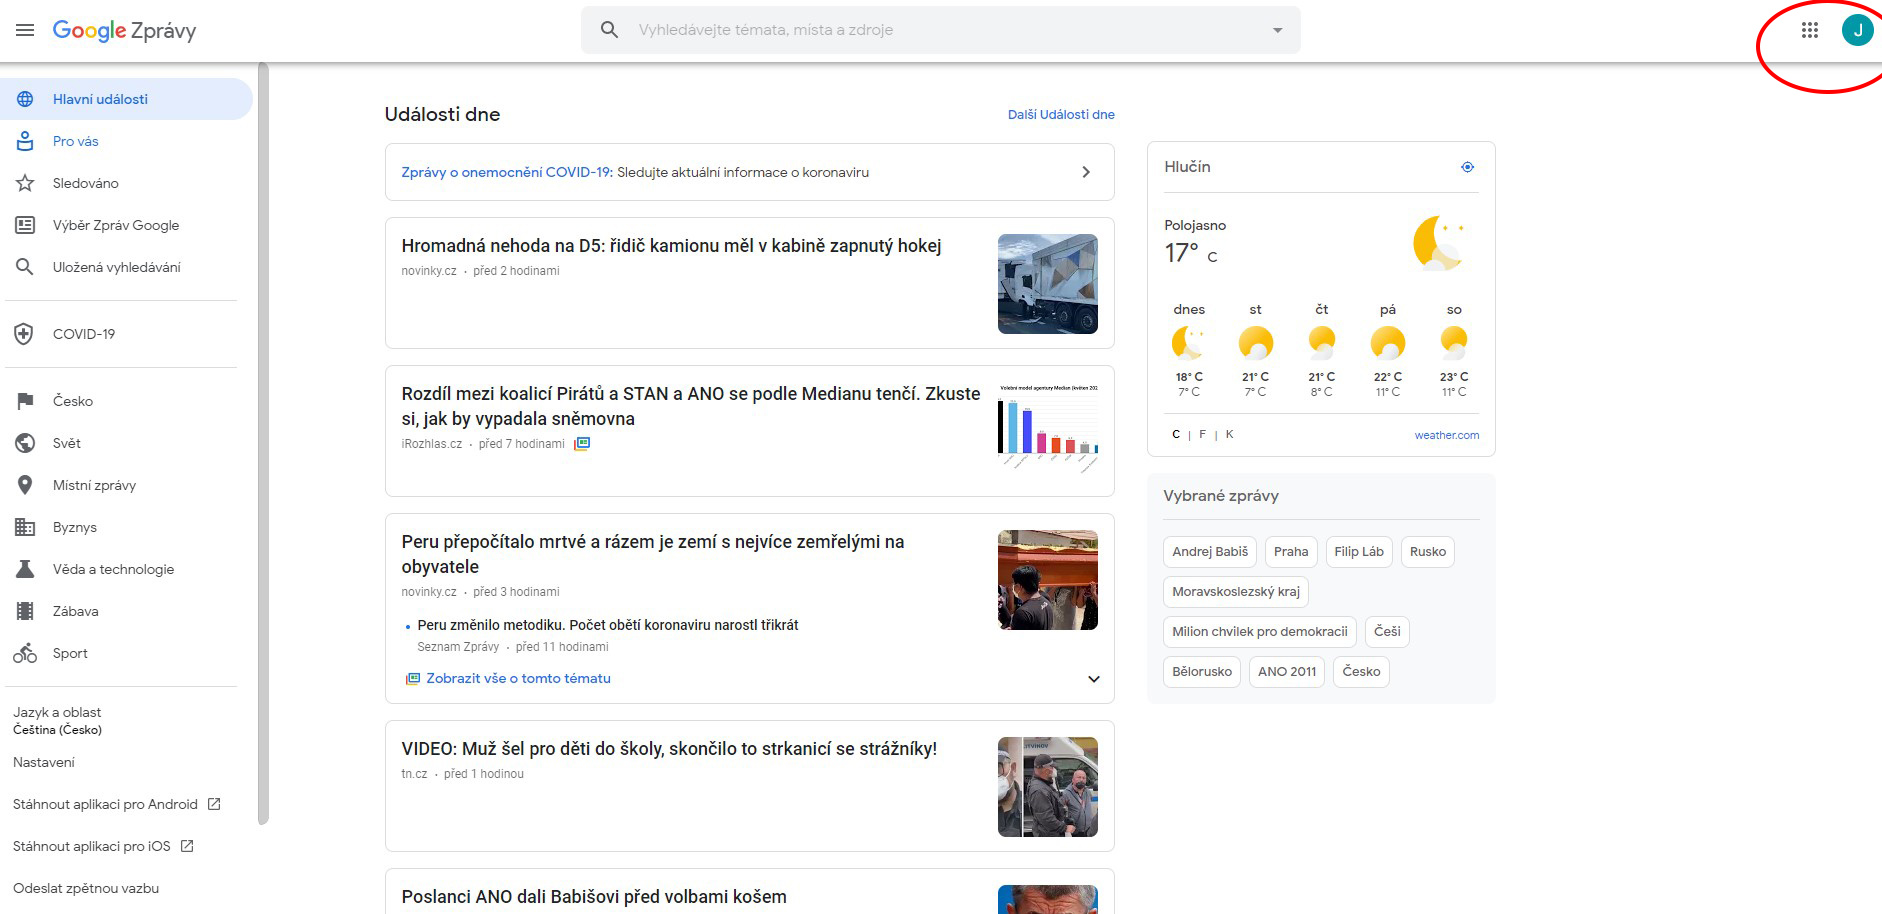1882x914 pixels.
Task: Switch temperature unit to Kelvin
Action: (1229, 434)
